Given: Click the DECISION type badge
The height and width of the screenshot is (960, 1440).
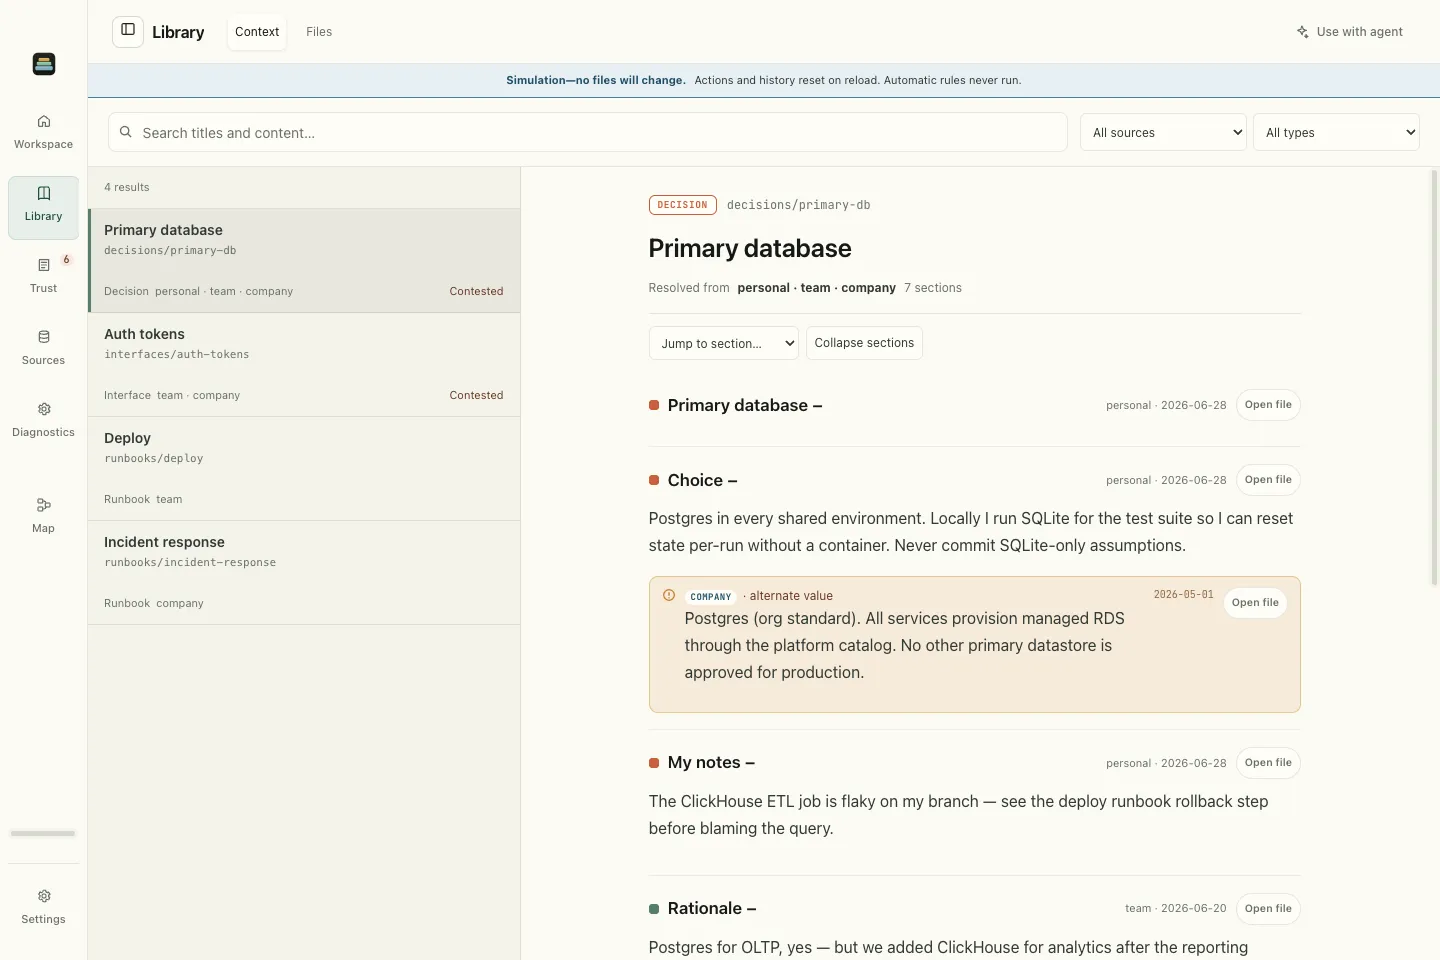Looking at the screenshot, I should coord(683,205).
